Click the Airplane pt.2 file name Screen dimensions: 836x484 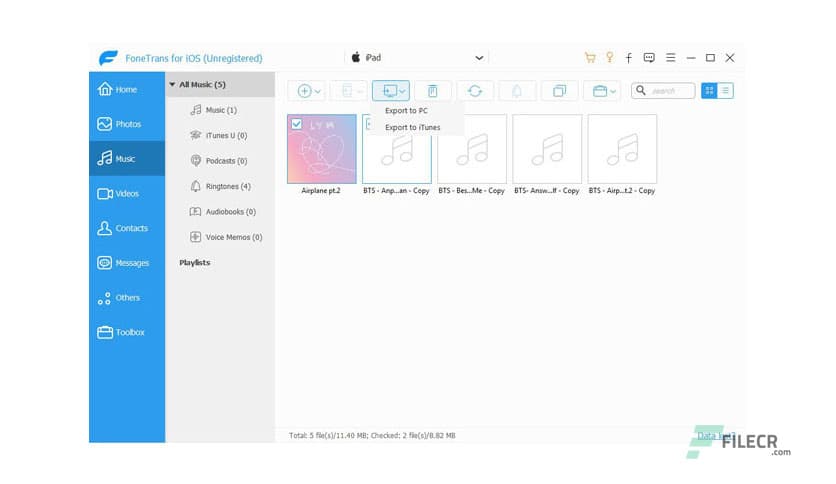321,190
